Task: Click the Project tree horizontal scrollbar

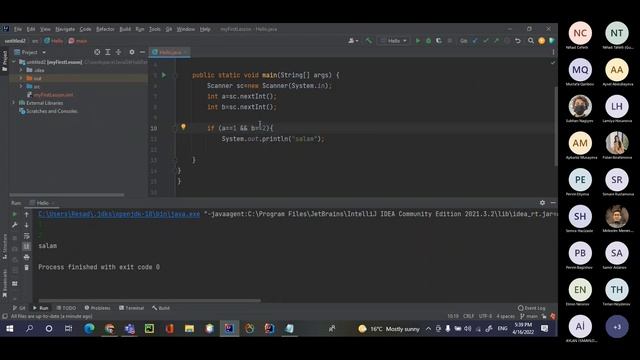Action: pyautogui.click(x=67, y=195)
